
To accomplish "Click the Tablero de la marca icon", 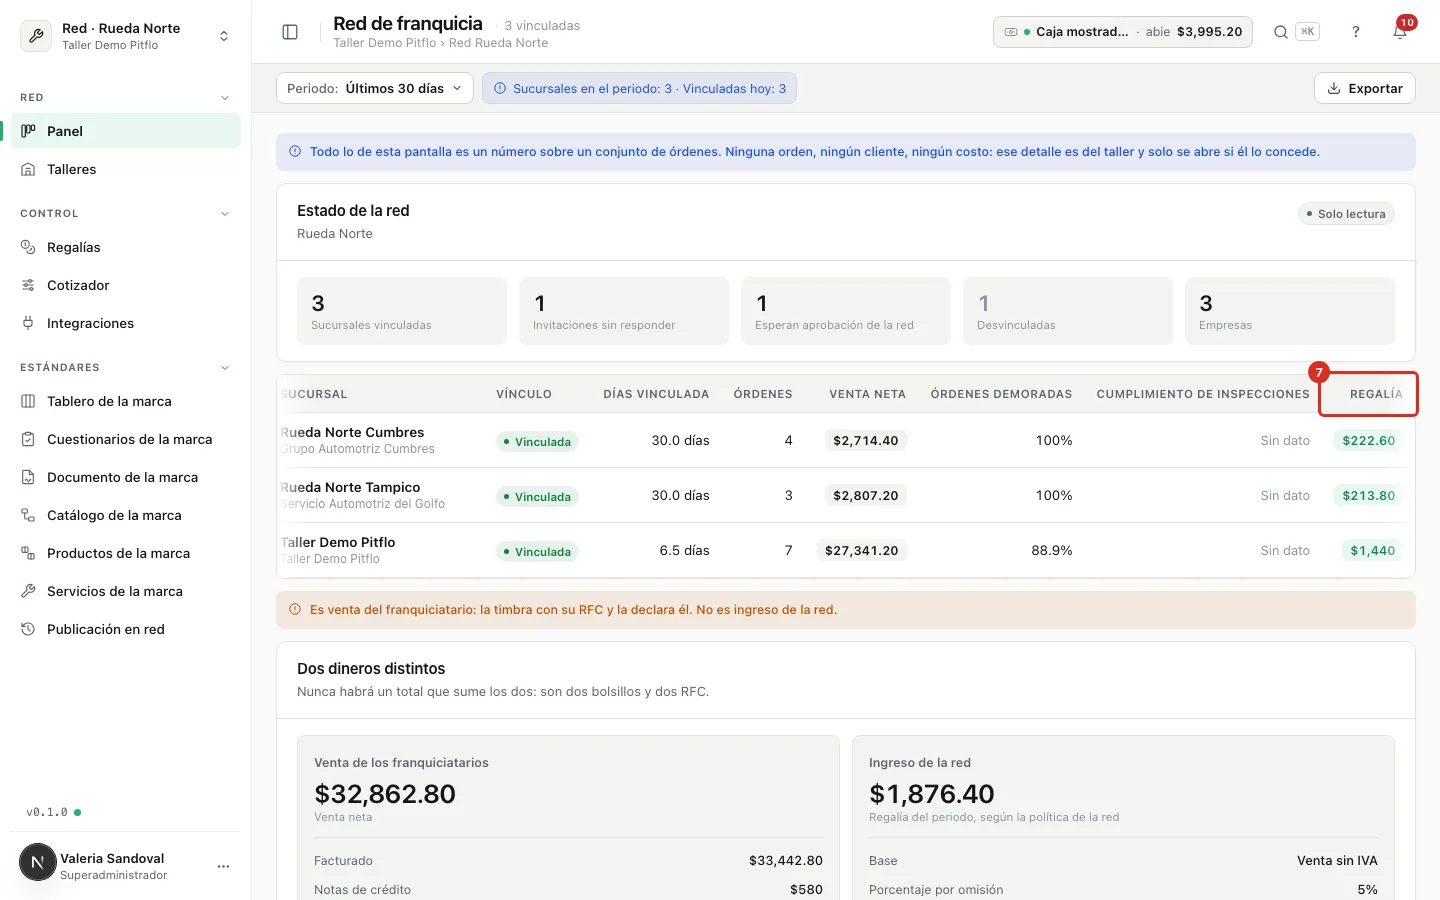I will [x=28, y=401].
